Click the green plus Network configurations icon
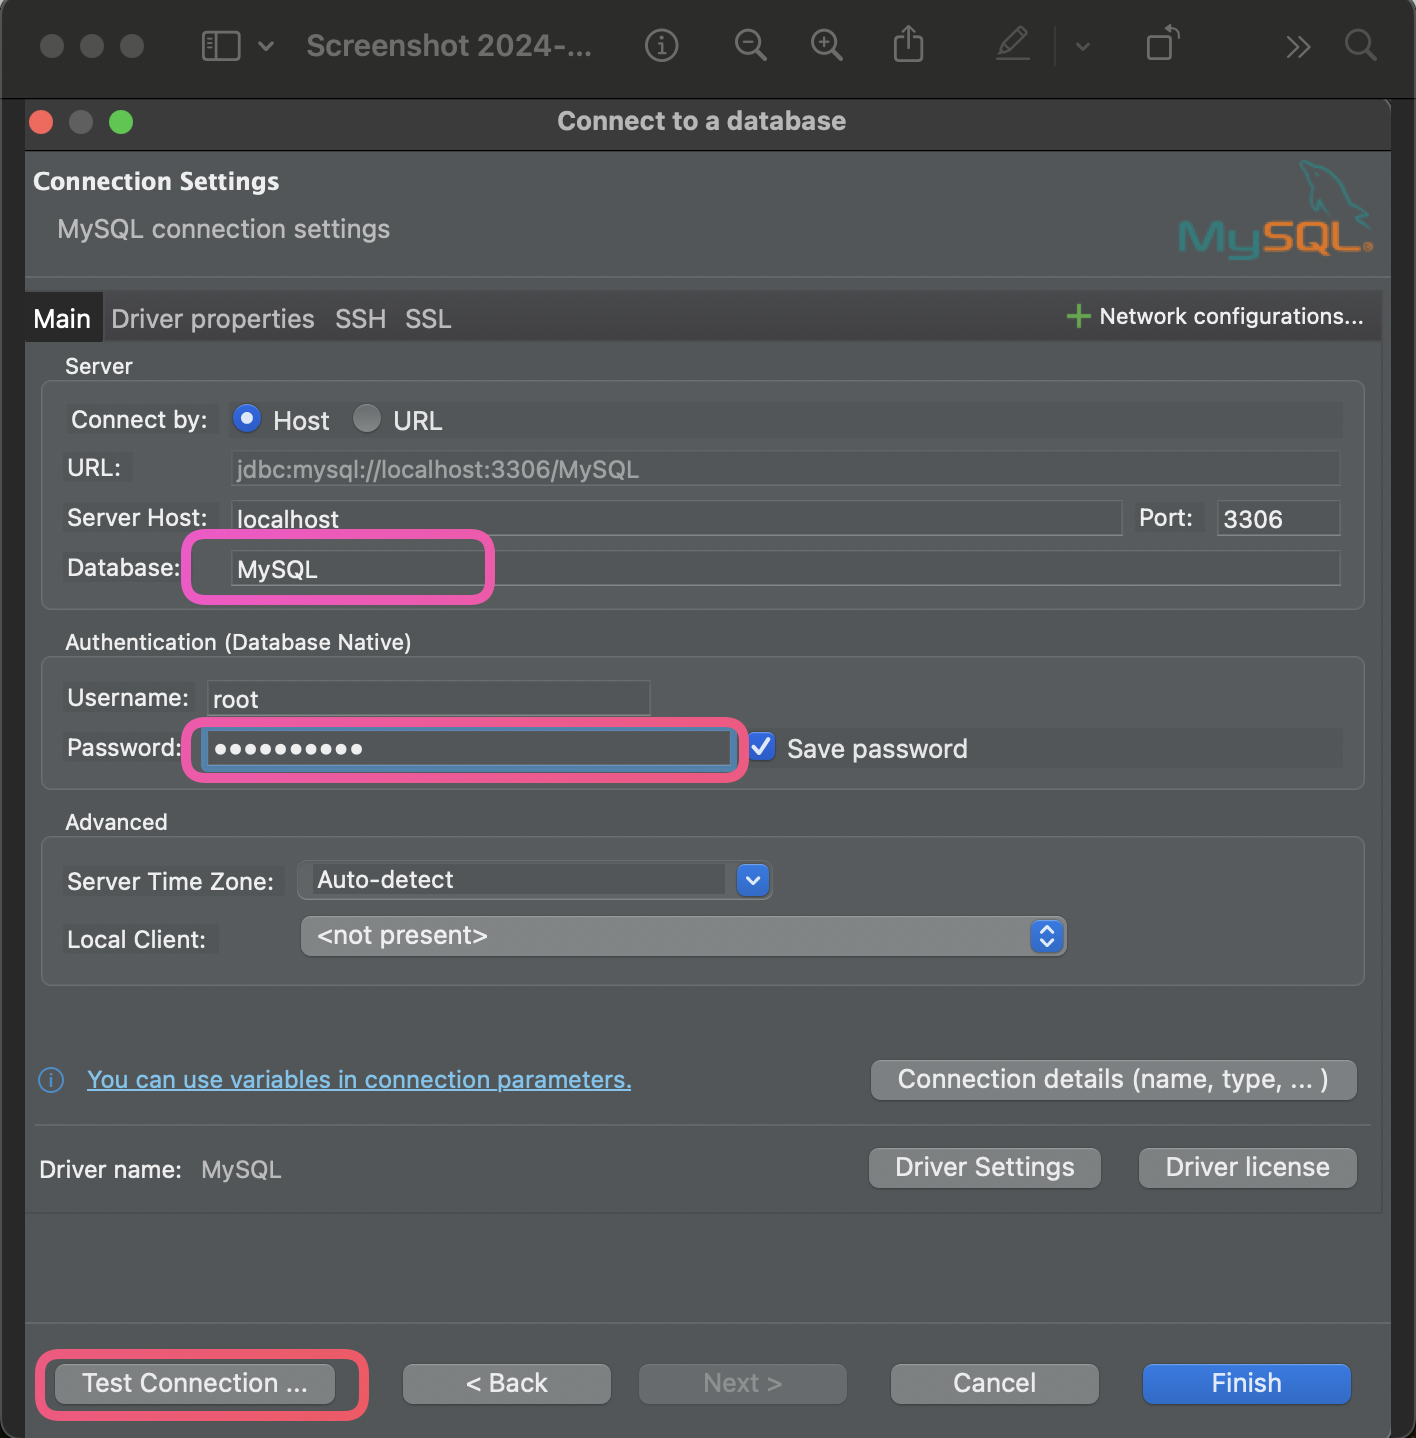 [x=1078, y=316]
